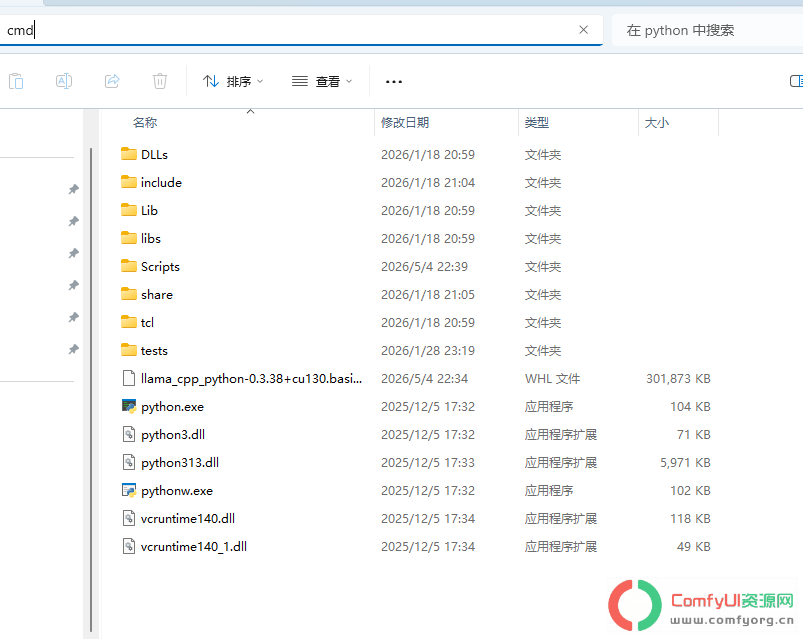Viewport: 803px width, 639px height.
Task: Open the sort (排序) dropdown
Action: point(233,81)
